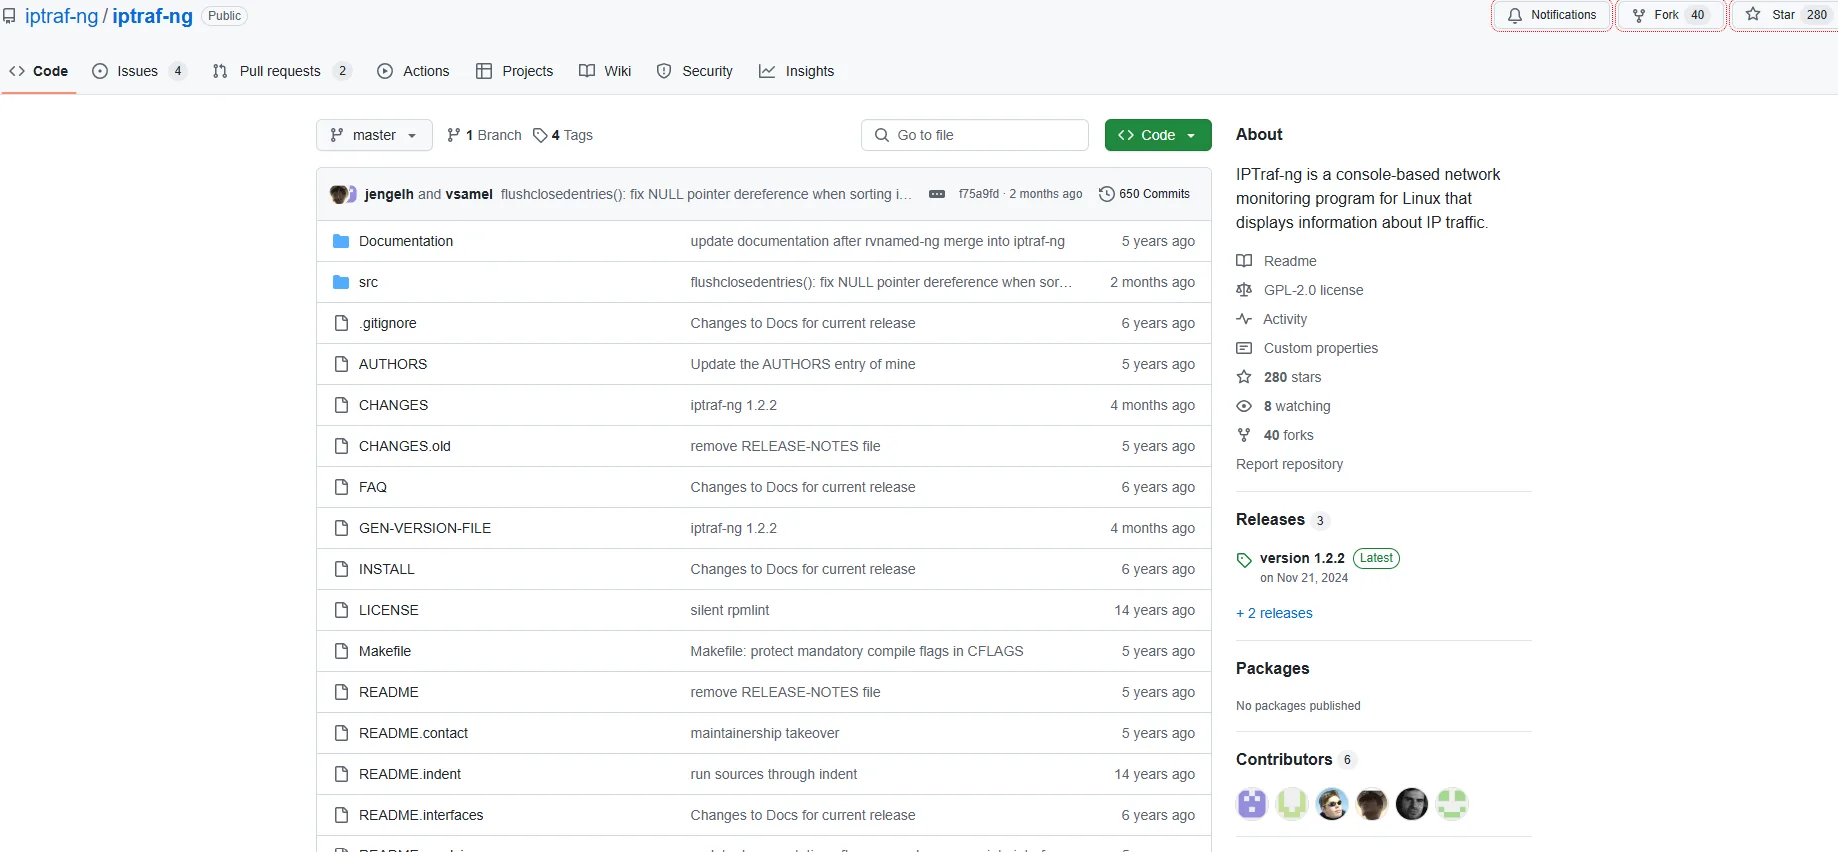Open the Makefile file

(x=385, y=651)
